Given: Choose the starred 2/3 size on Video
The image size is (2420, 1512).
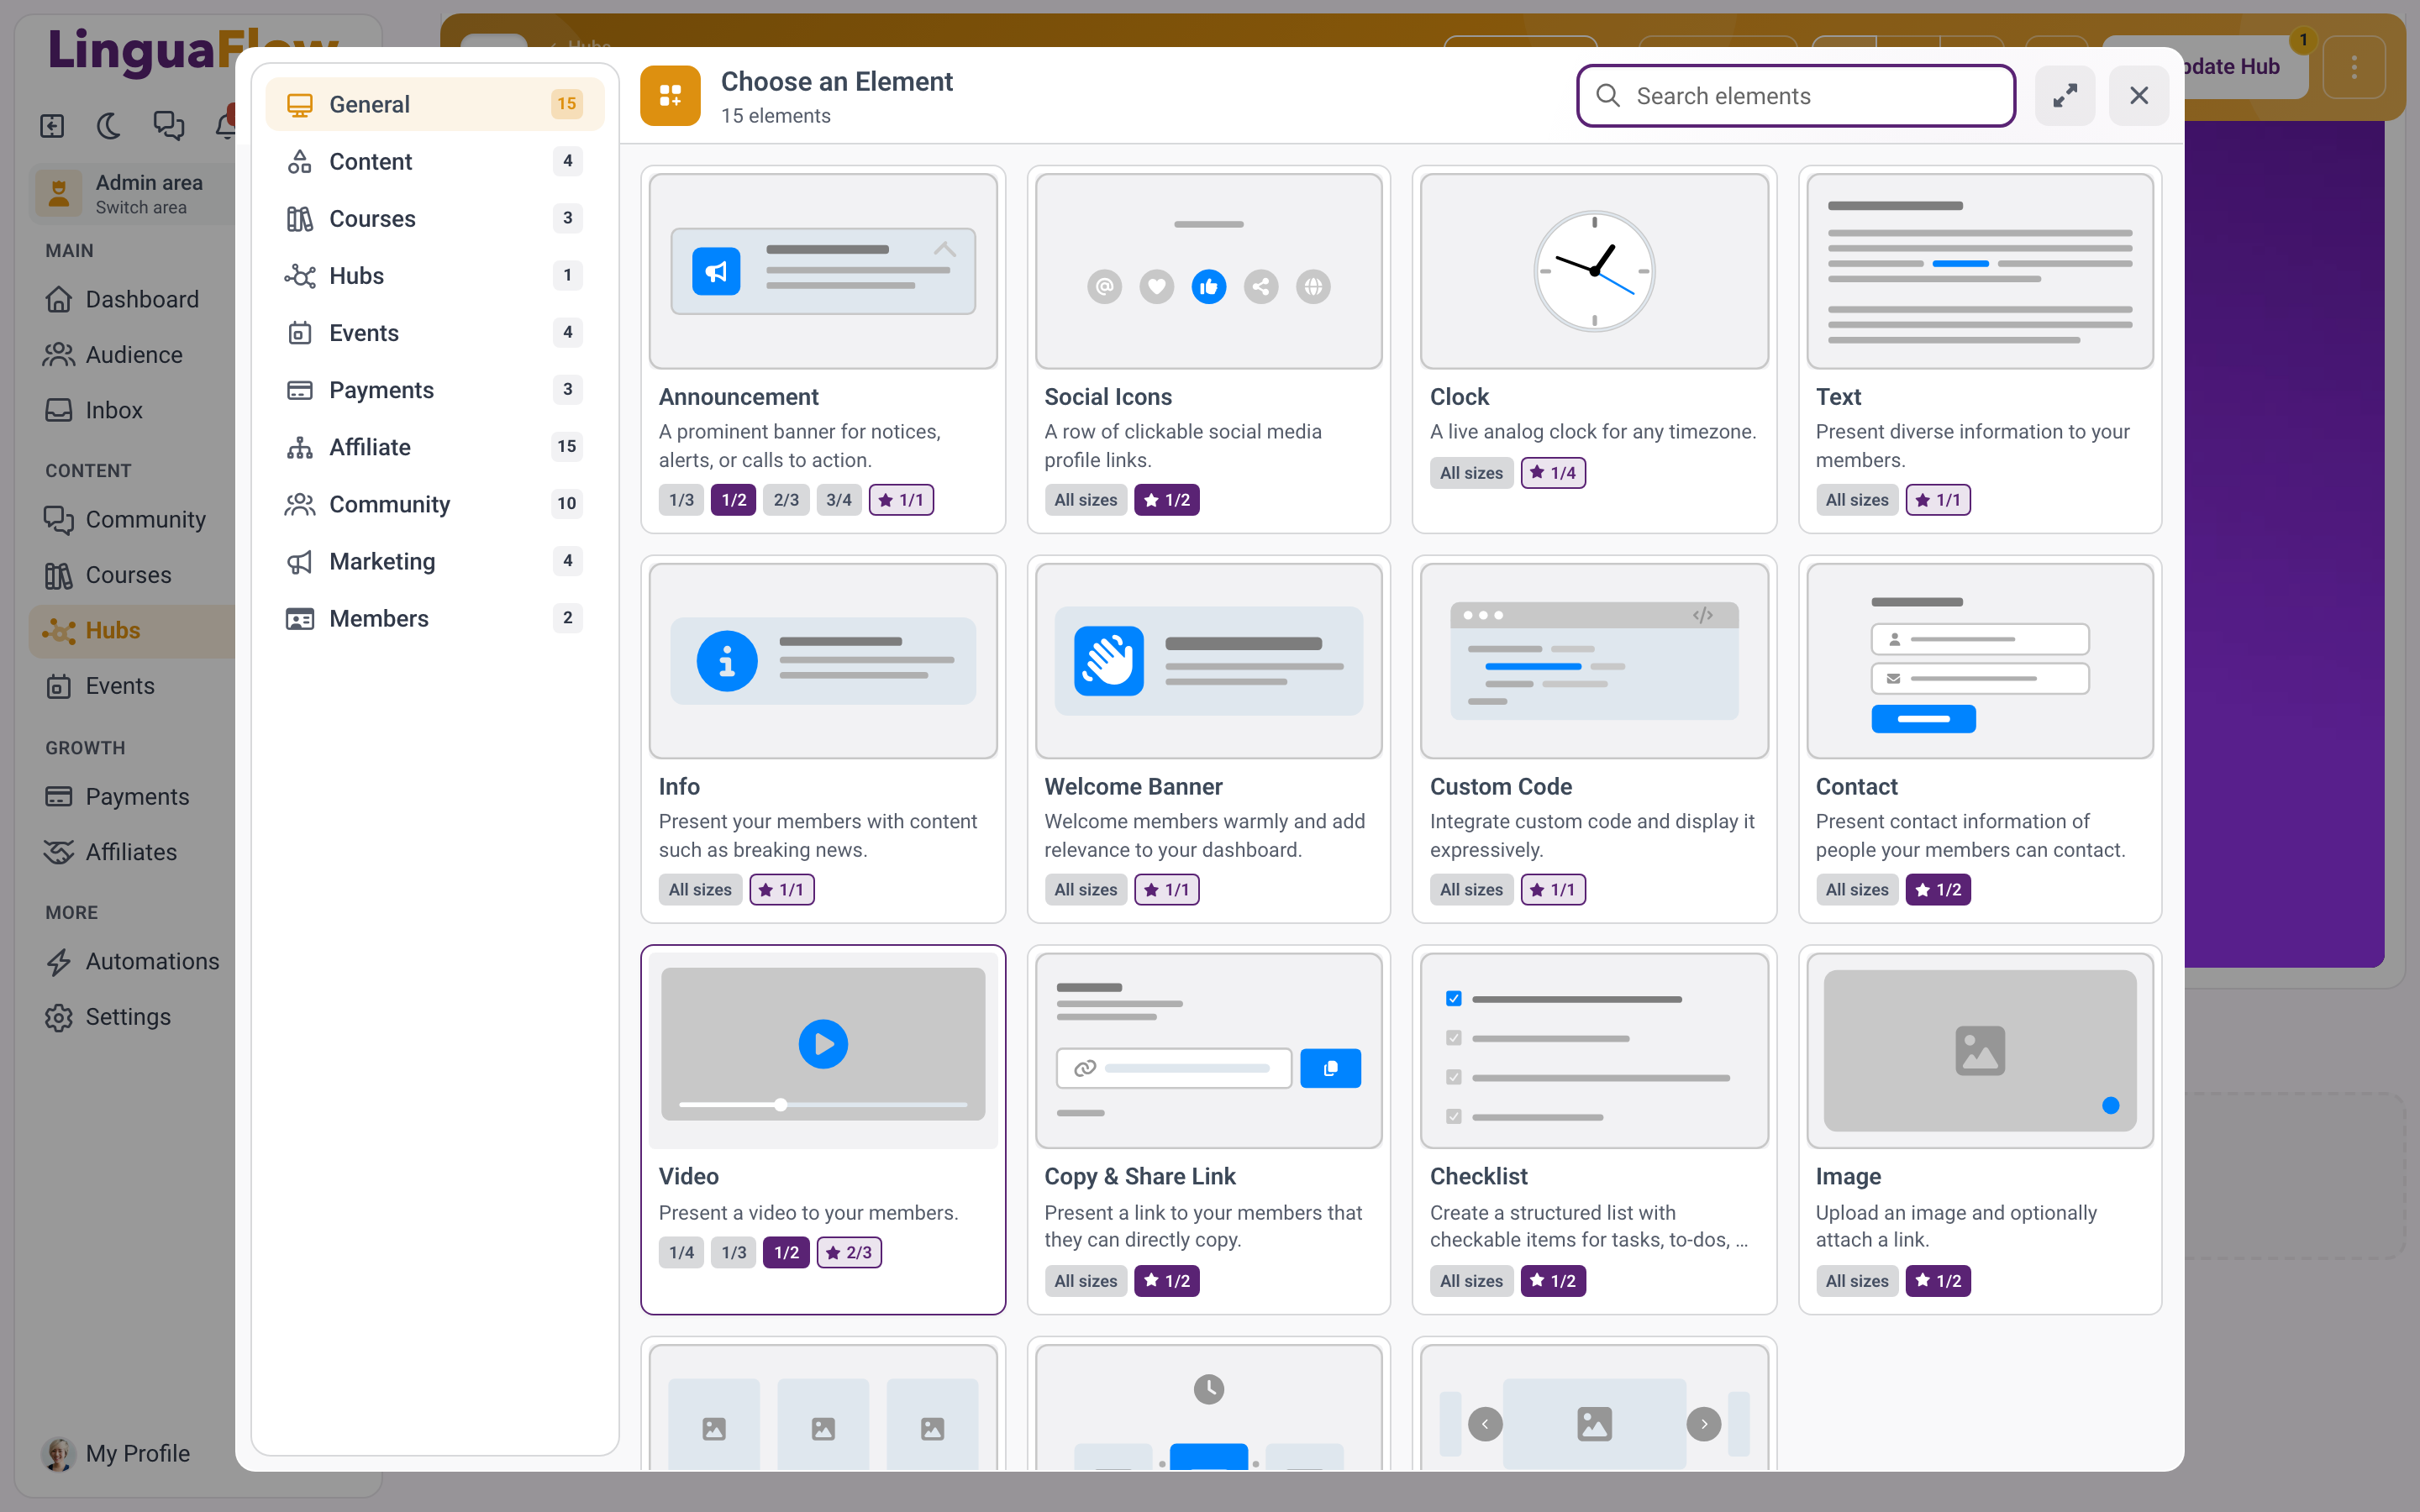Looking at the screenshot, I should (x=849, y=1252).
